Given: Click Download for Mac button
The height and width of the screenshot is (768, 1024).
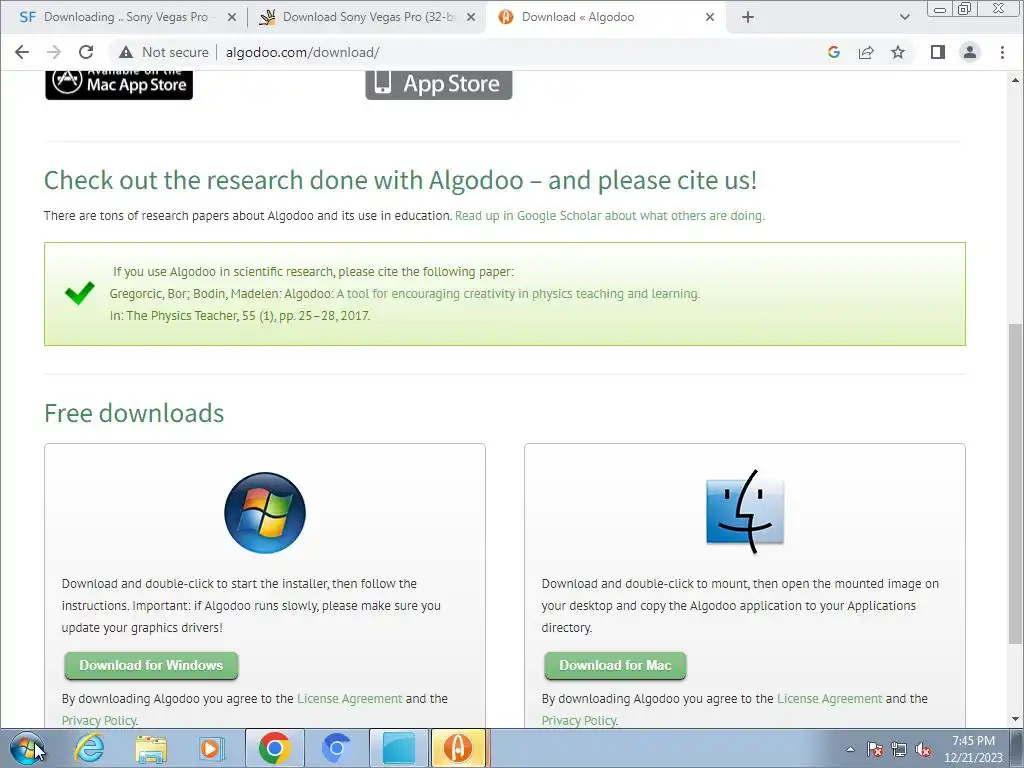Looking at the screenshot, I should pyautogui.click(x=615, y=665).
